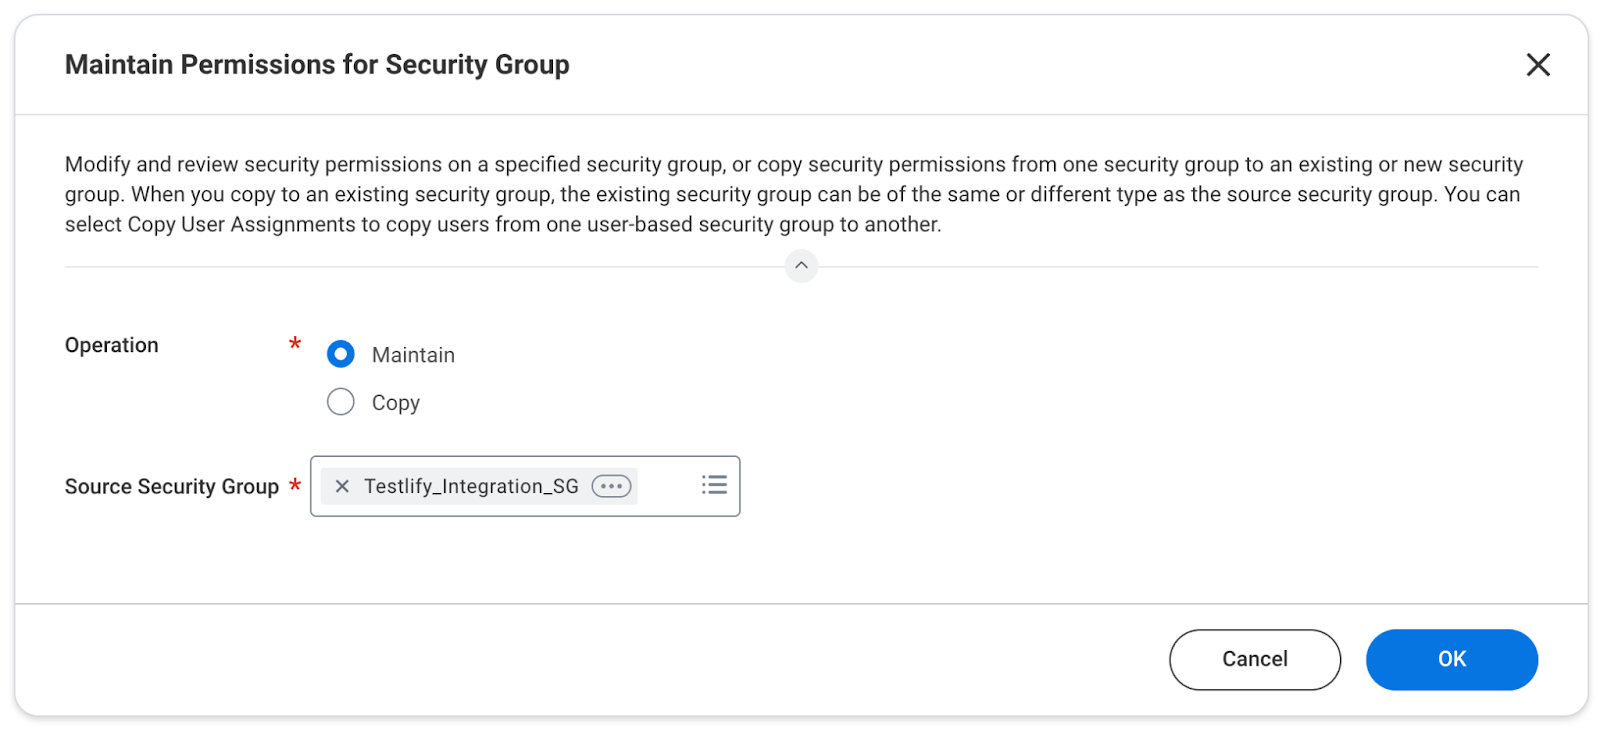Click the Testlify_Integration_SG chip text
Image resolution: width=1600 pixels, height=732 pixels.
click(471, 486)
